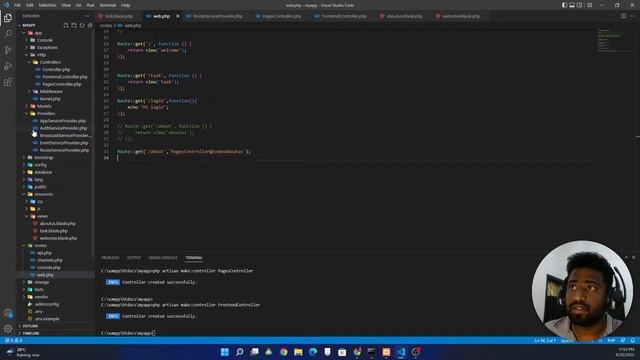Screen dimensions: 640x360
Task: Open the Run and Debug view
Action: pos(8,66)
